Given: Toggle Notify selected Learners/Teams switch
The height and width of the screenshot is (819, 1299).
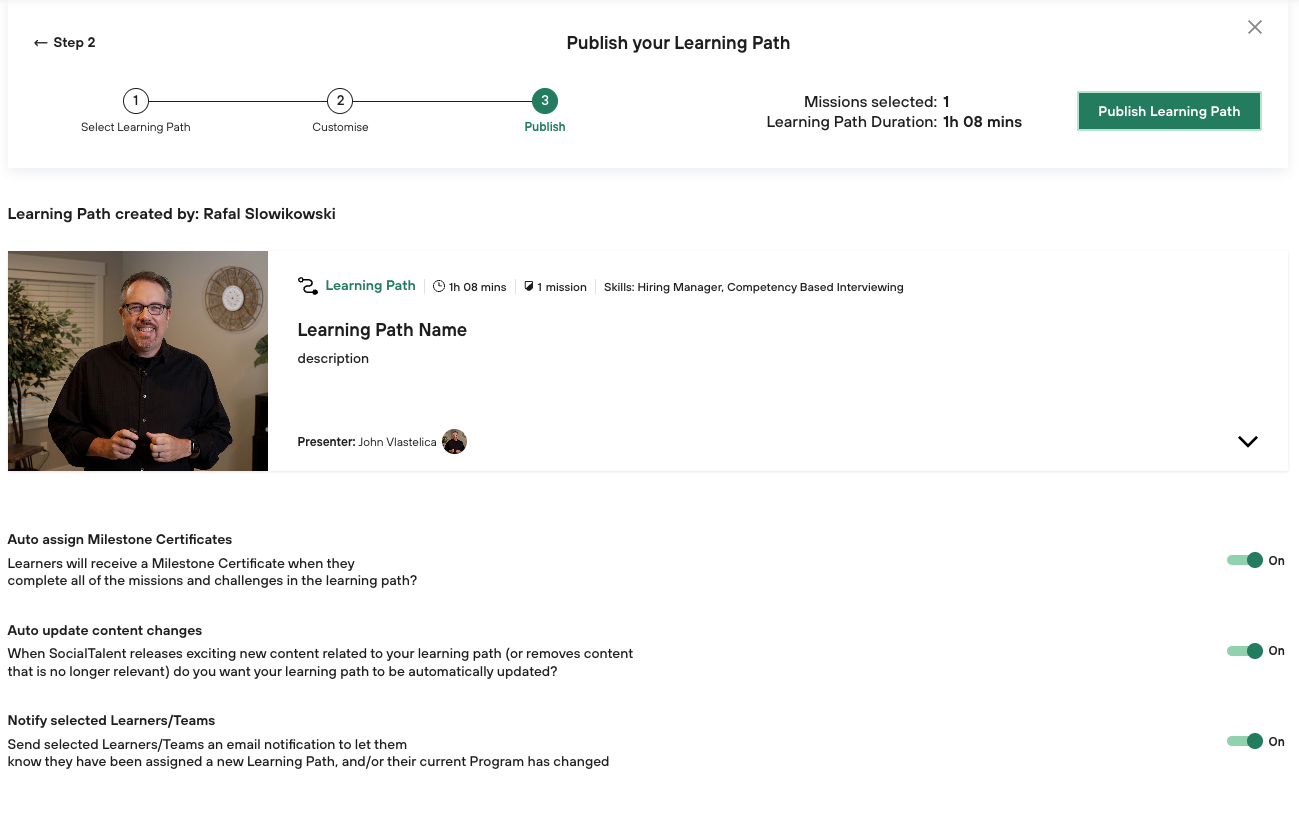Looking at the screenshot, I should (x=1245, y=742).
